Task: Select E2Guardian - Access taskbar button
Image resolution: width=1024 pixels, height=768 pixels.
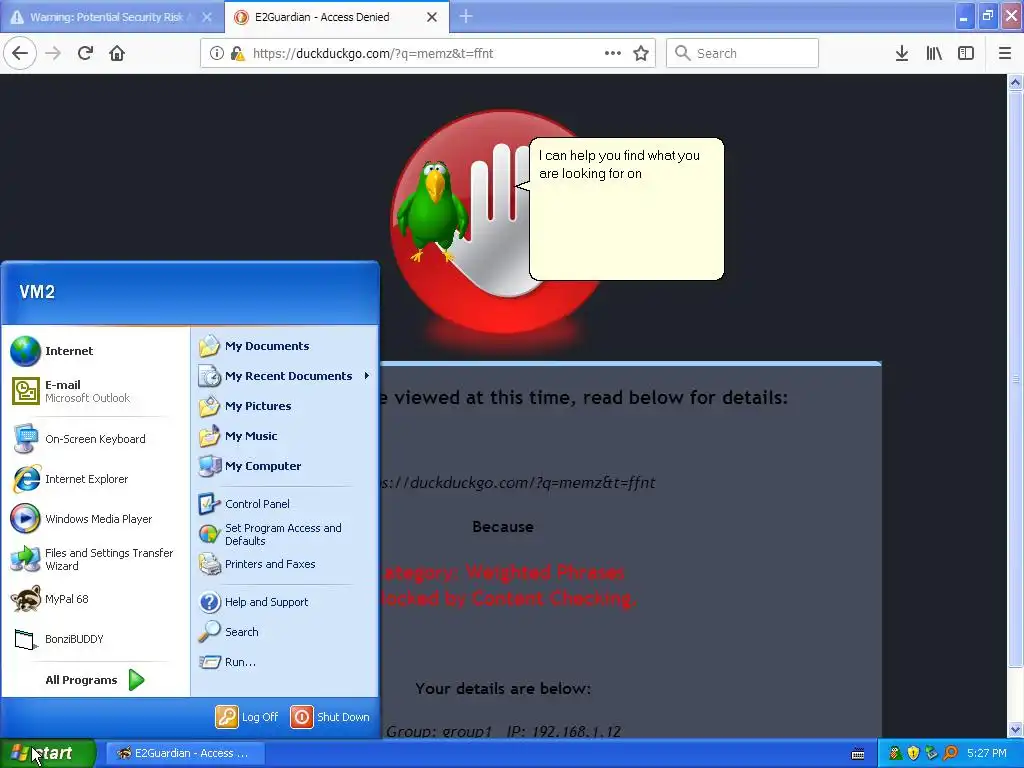Action: tap(184, 753)
